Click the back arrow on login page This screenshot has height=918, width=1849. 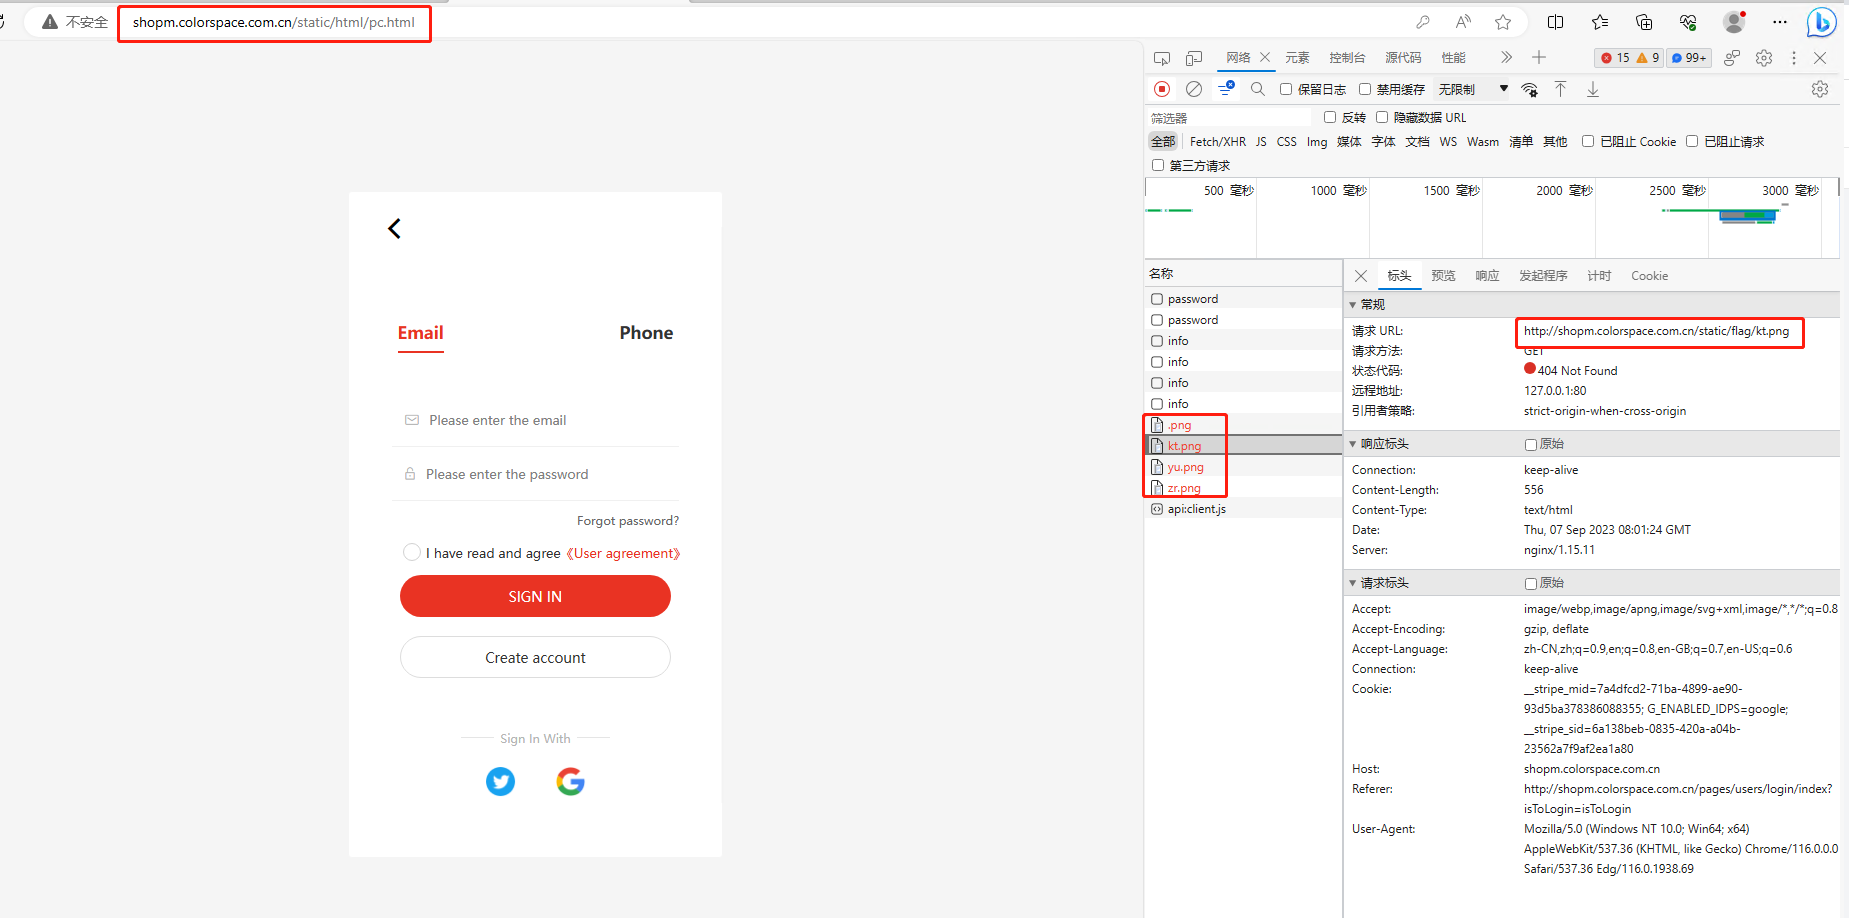tap(394, 229)
